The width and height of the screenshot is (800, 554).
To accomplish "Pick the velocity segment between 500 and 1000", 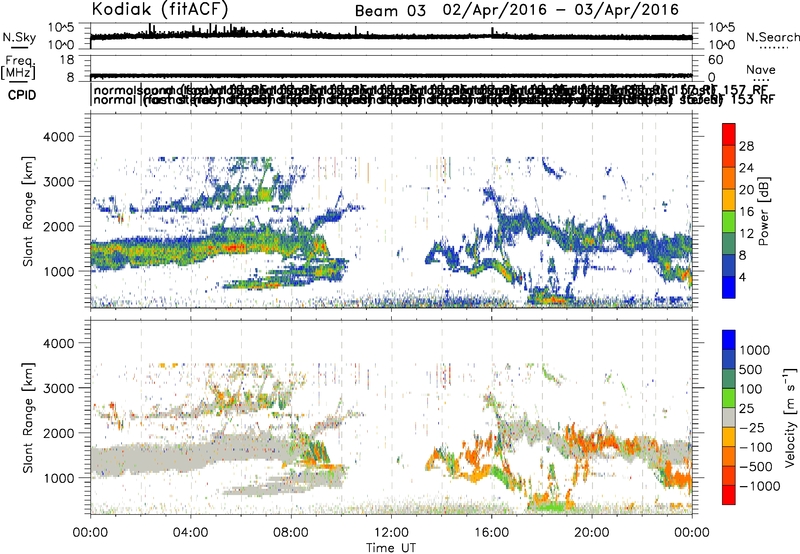I will pos(729,360).
